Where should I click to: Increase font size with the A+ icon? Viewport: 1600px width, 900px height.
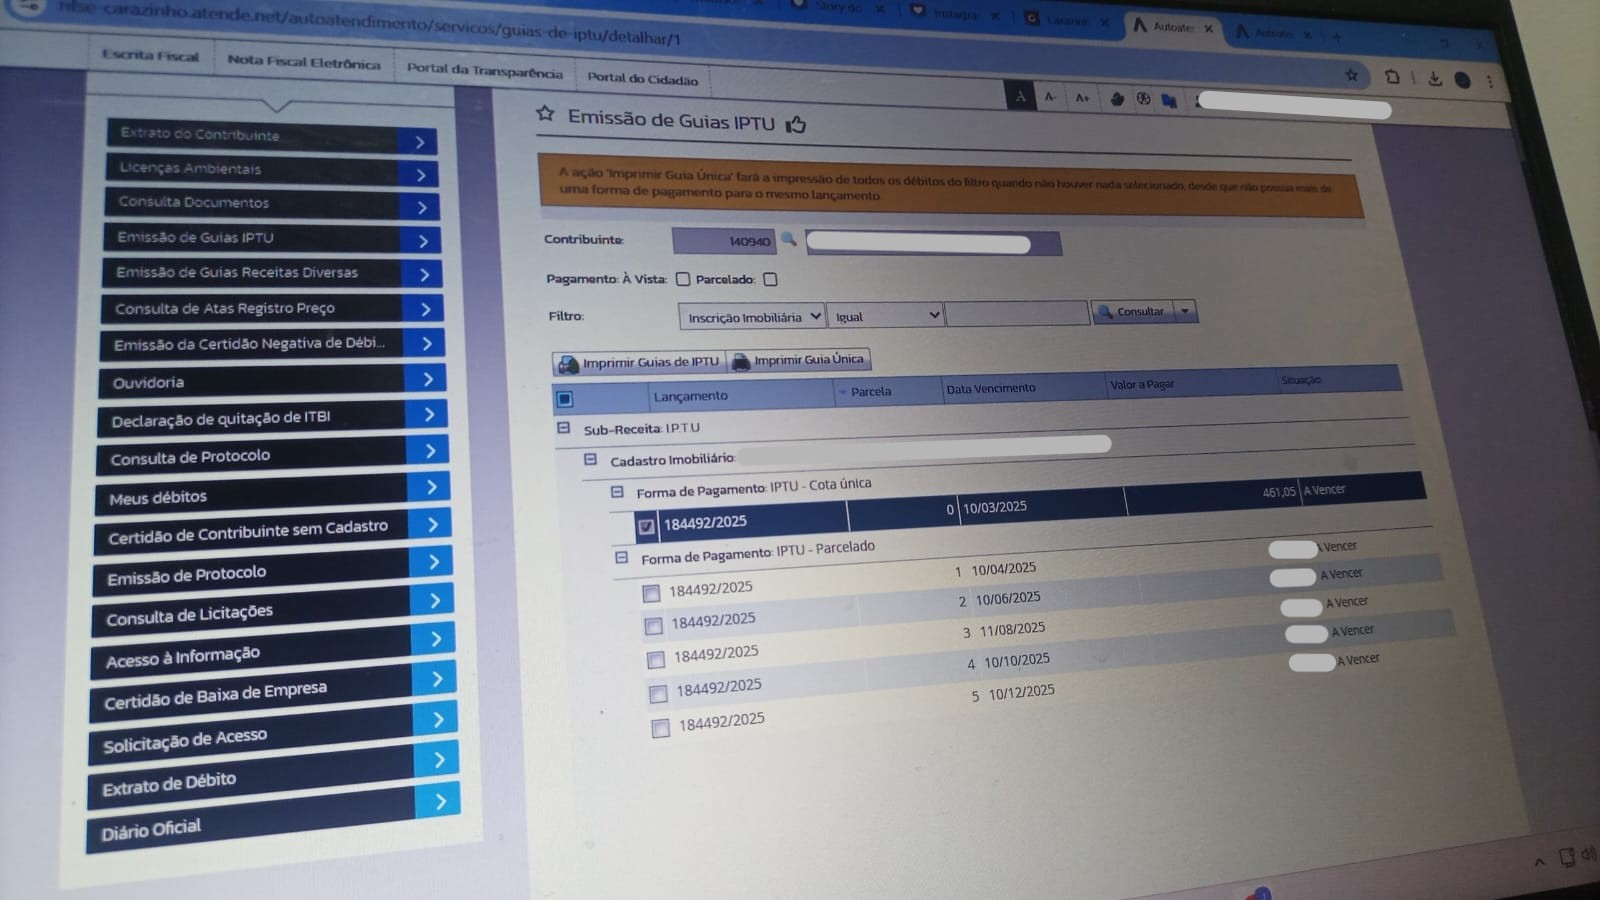(x=1082, y=98)
